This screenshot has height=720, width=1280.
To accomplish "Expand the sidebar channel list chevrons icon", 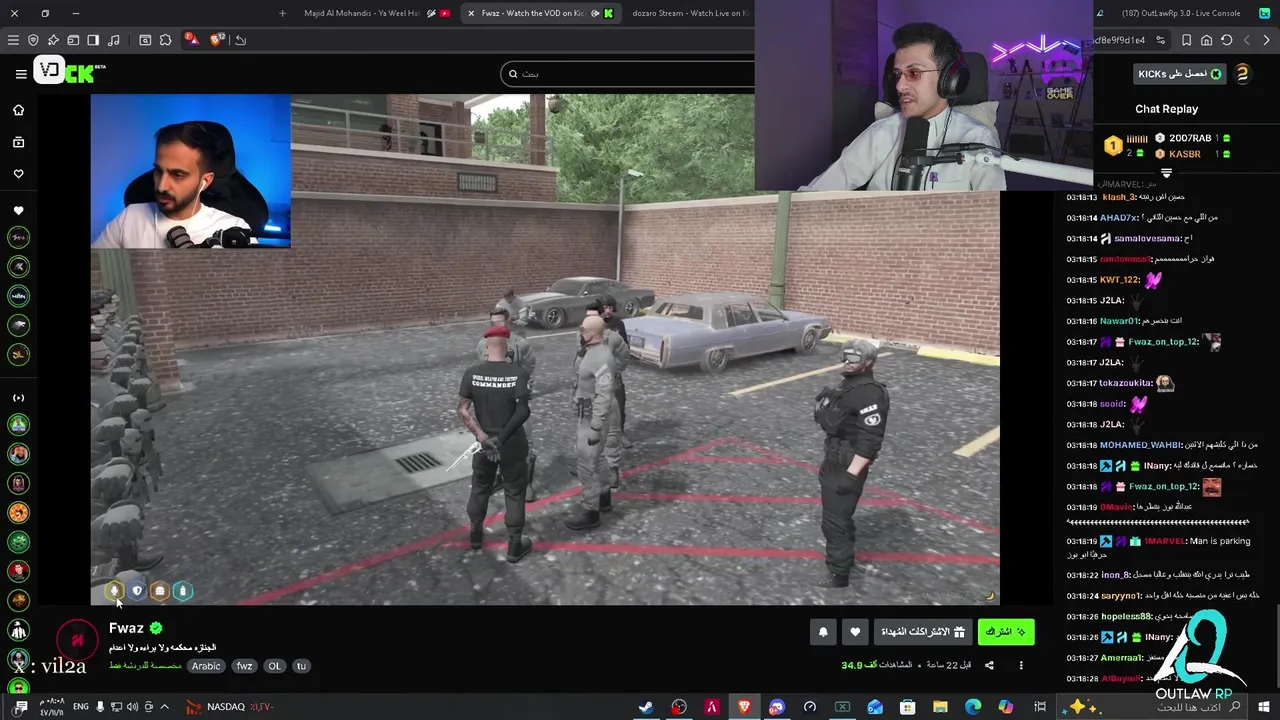I will point(18,398).
